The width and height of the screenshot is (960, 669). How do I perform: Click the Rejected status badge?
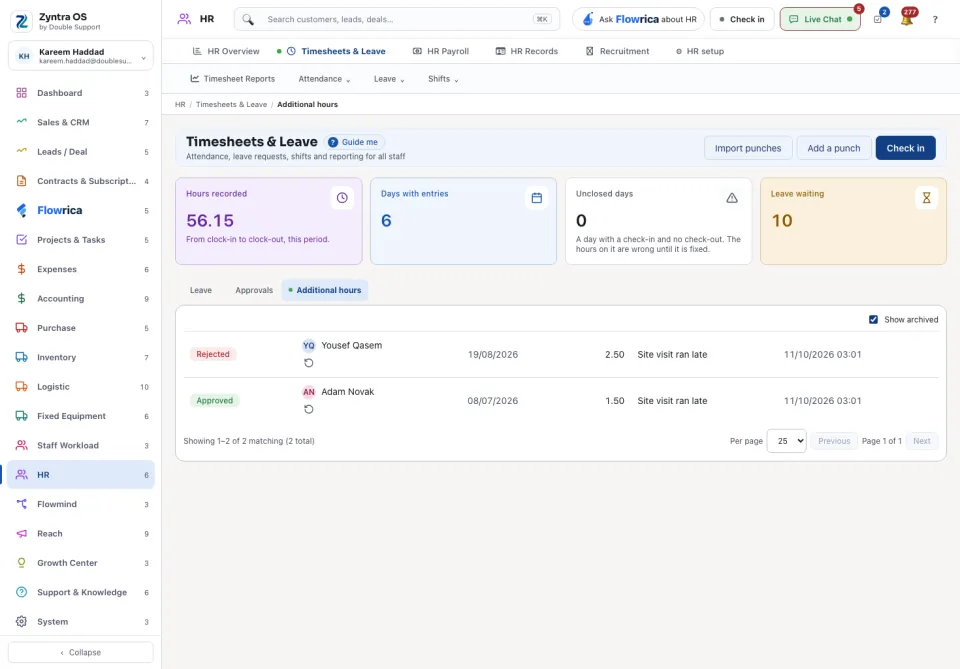(213, 354)
